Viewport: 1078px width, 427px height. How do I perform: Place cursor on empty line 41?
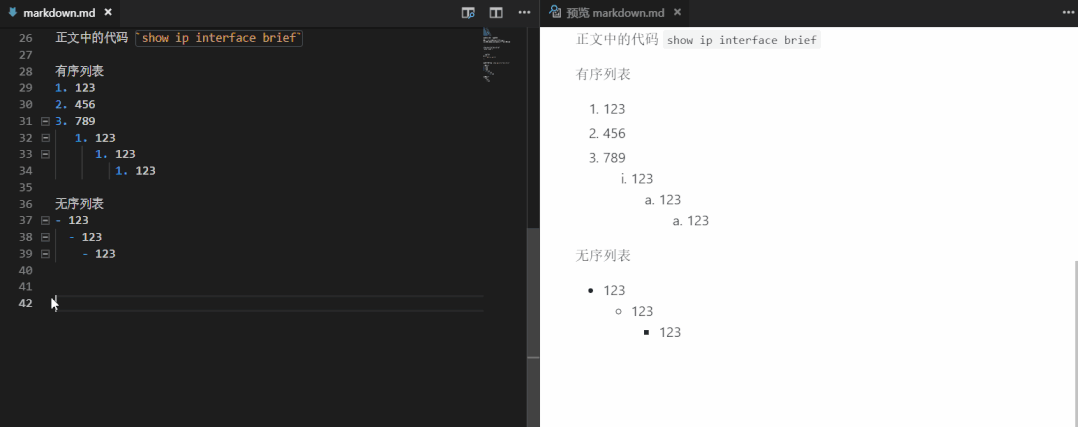(200, 287)
